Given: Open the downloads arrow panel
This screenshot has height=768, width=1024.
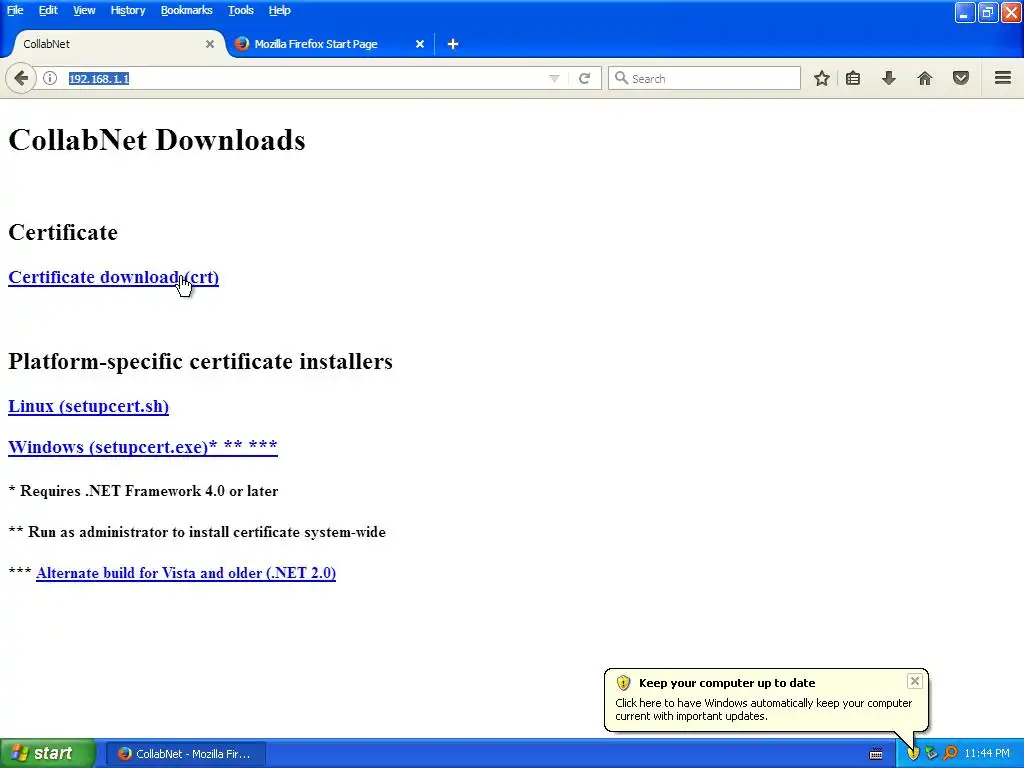Looking at the screenshot, I should click(x=888, y=78).
